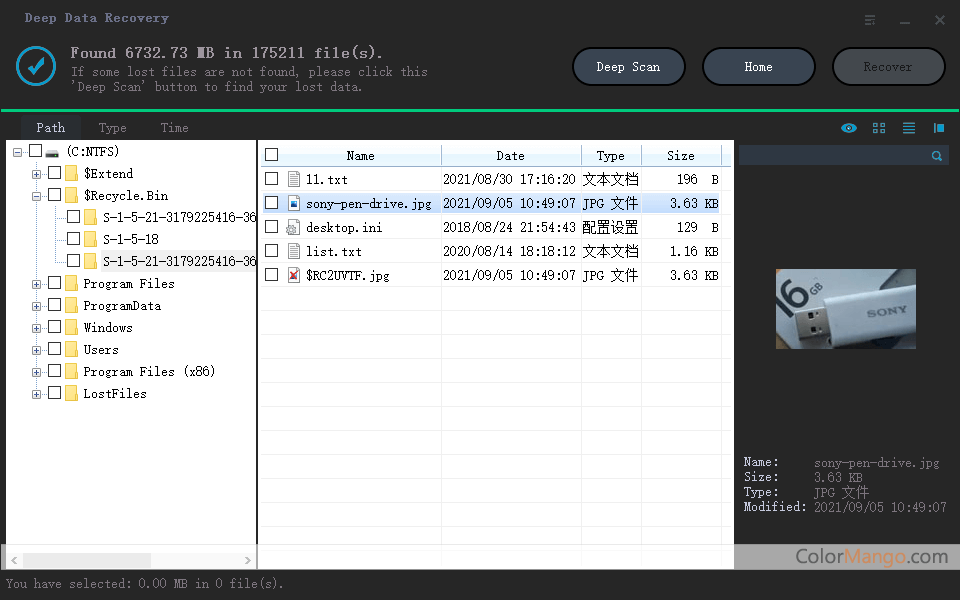960x600 pixels.
Task: Open the settings menu icon in title bar
Action: [870, 19]
